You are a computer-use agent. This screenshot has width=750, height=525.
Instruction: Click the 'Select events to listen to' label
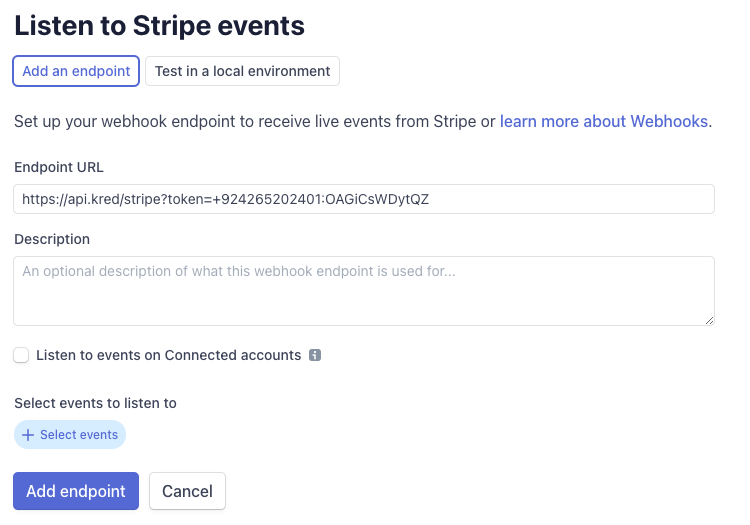pyautogui.click(x=95, y=403)
